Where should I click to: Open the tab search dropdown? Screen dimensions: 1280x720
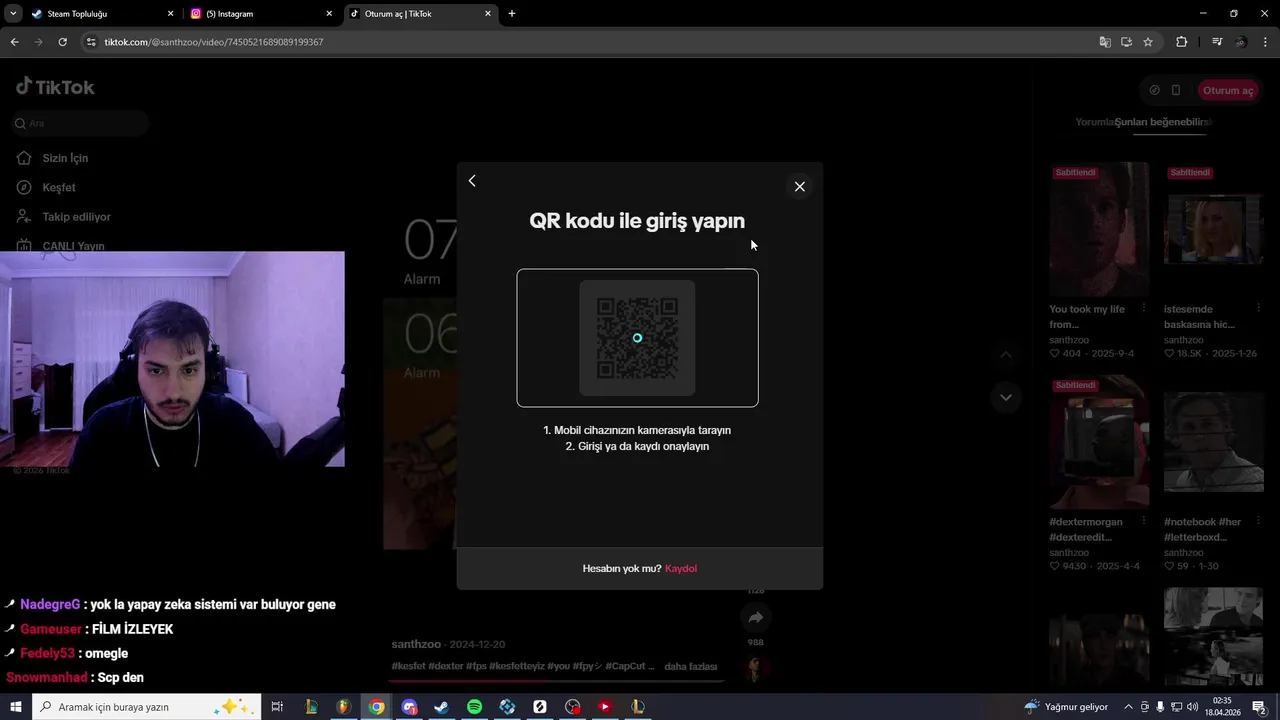(13, 14)
